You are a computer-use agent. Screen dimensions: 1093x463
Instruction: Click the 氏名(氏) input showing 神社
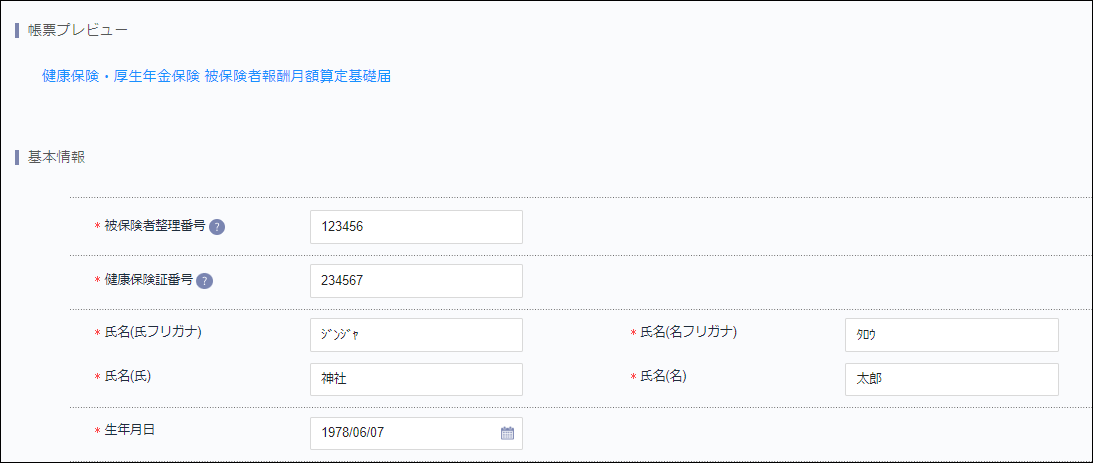click(416, 379)
